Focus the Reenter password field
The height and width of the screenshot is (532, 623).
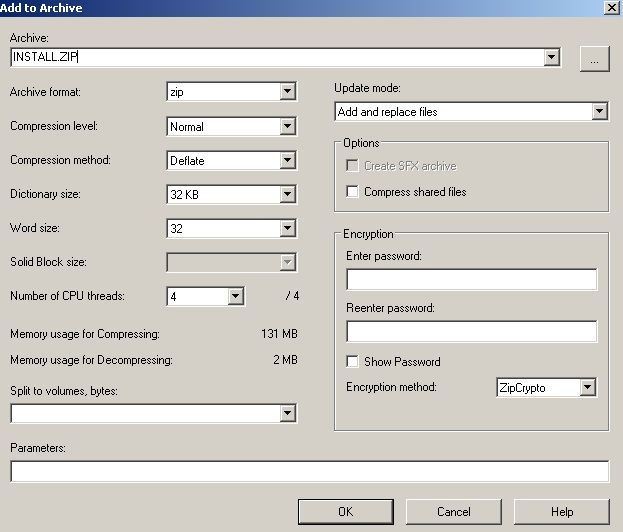471,331
